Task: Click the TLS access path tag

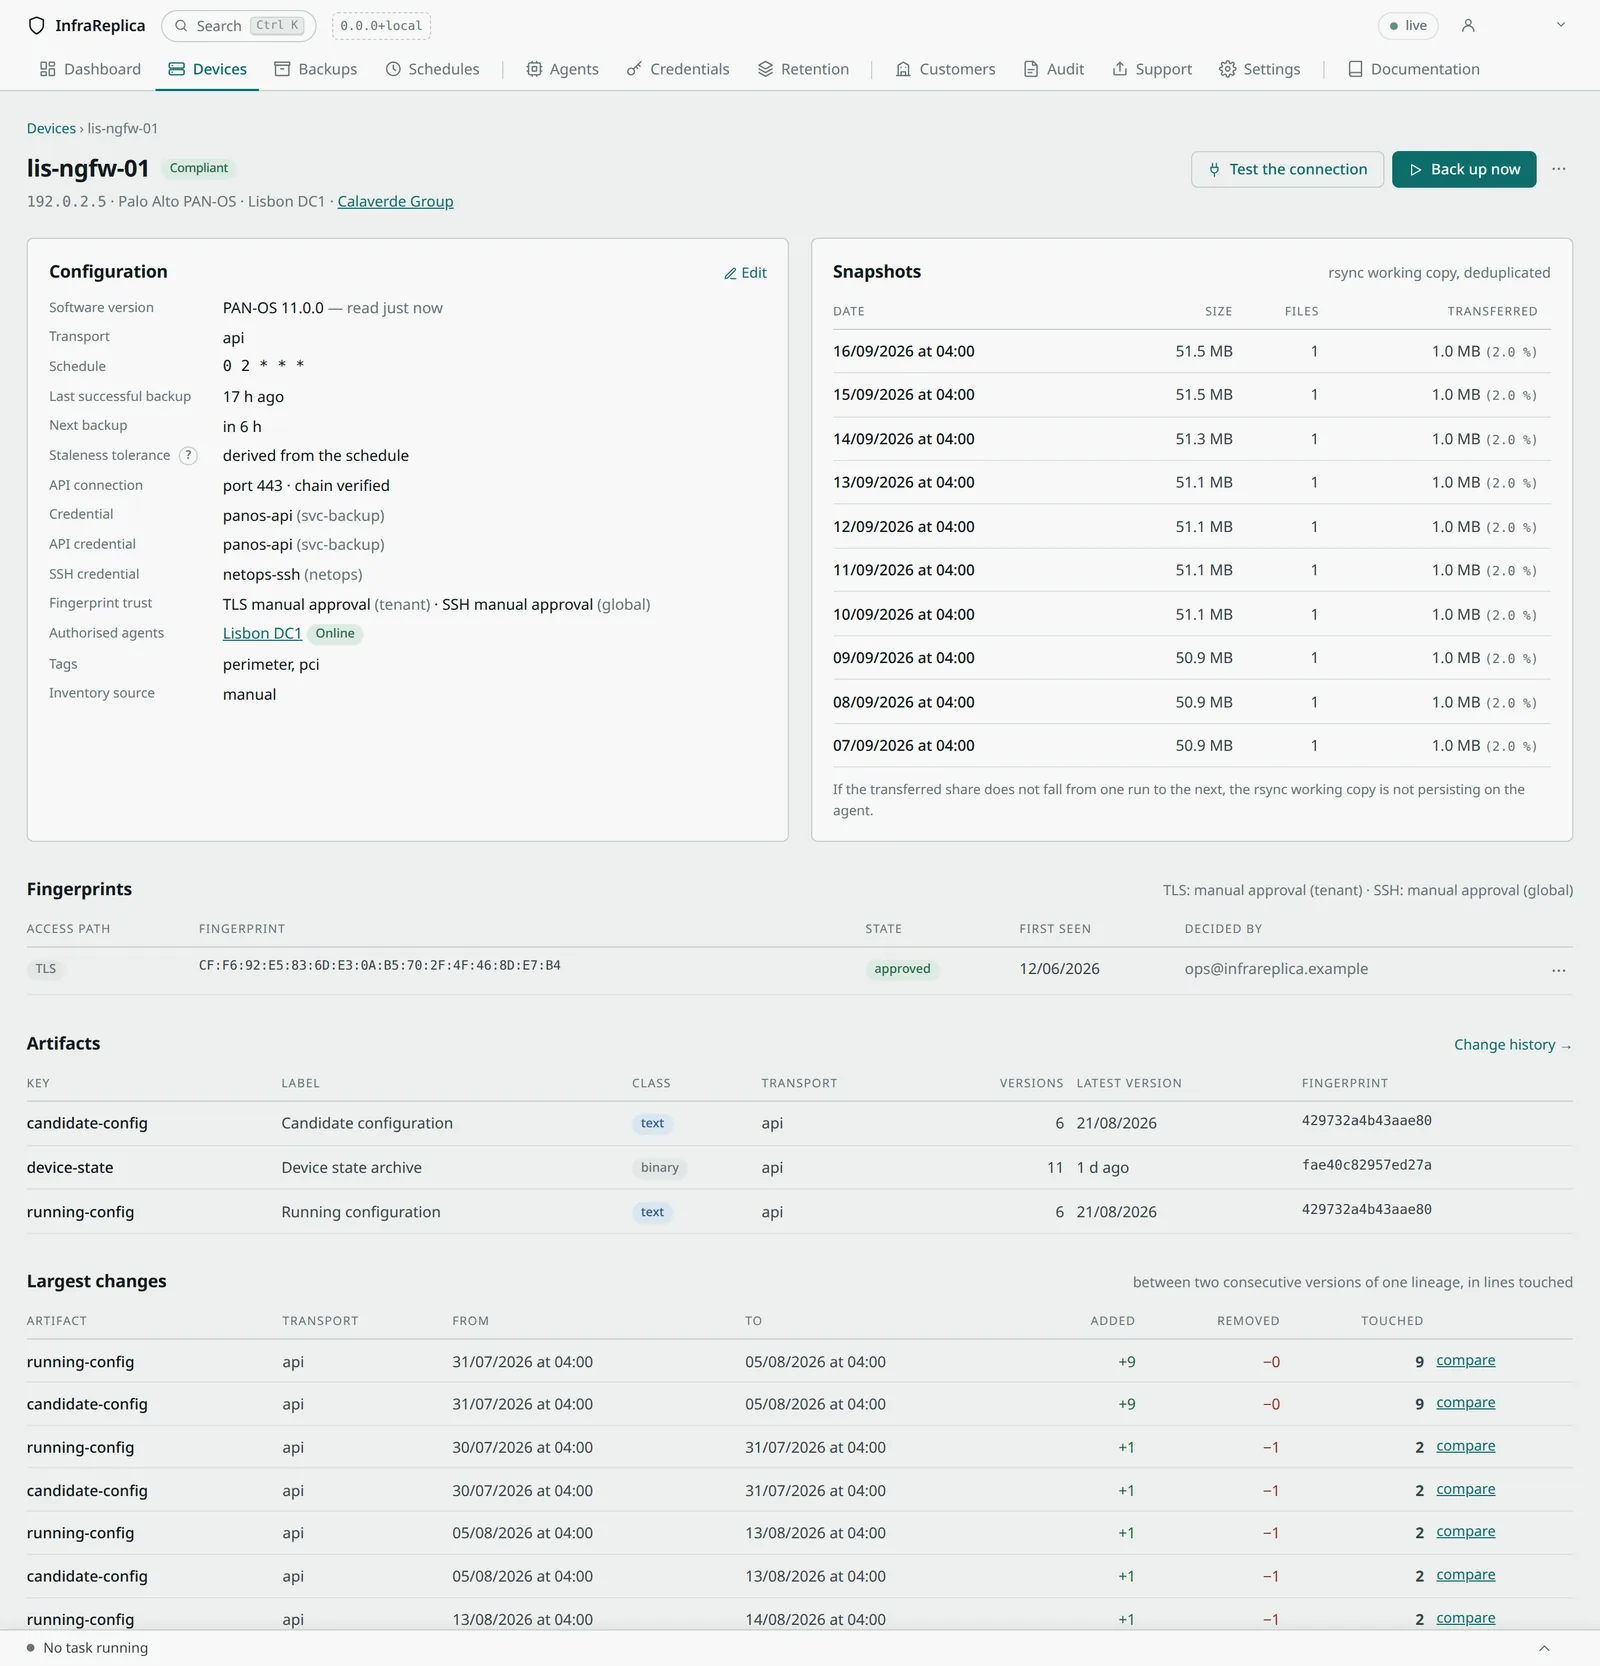Action: click(x=46, y=969)
